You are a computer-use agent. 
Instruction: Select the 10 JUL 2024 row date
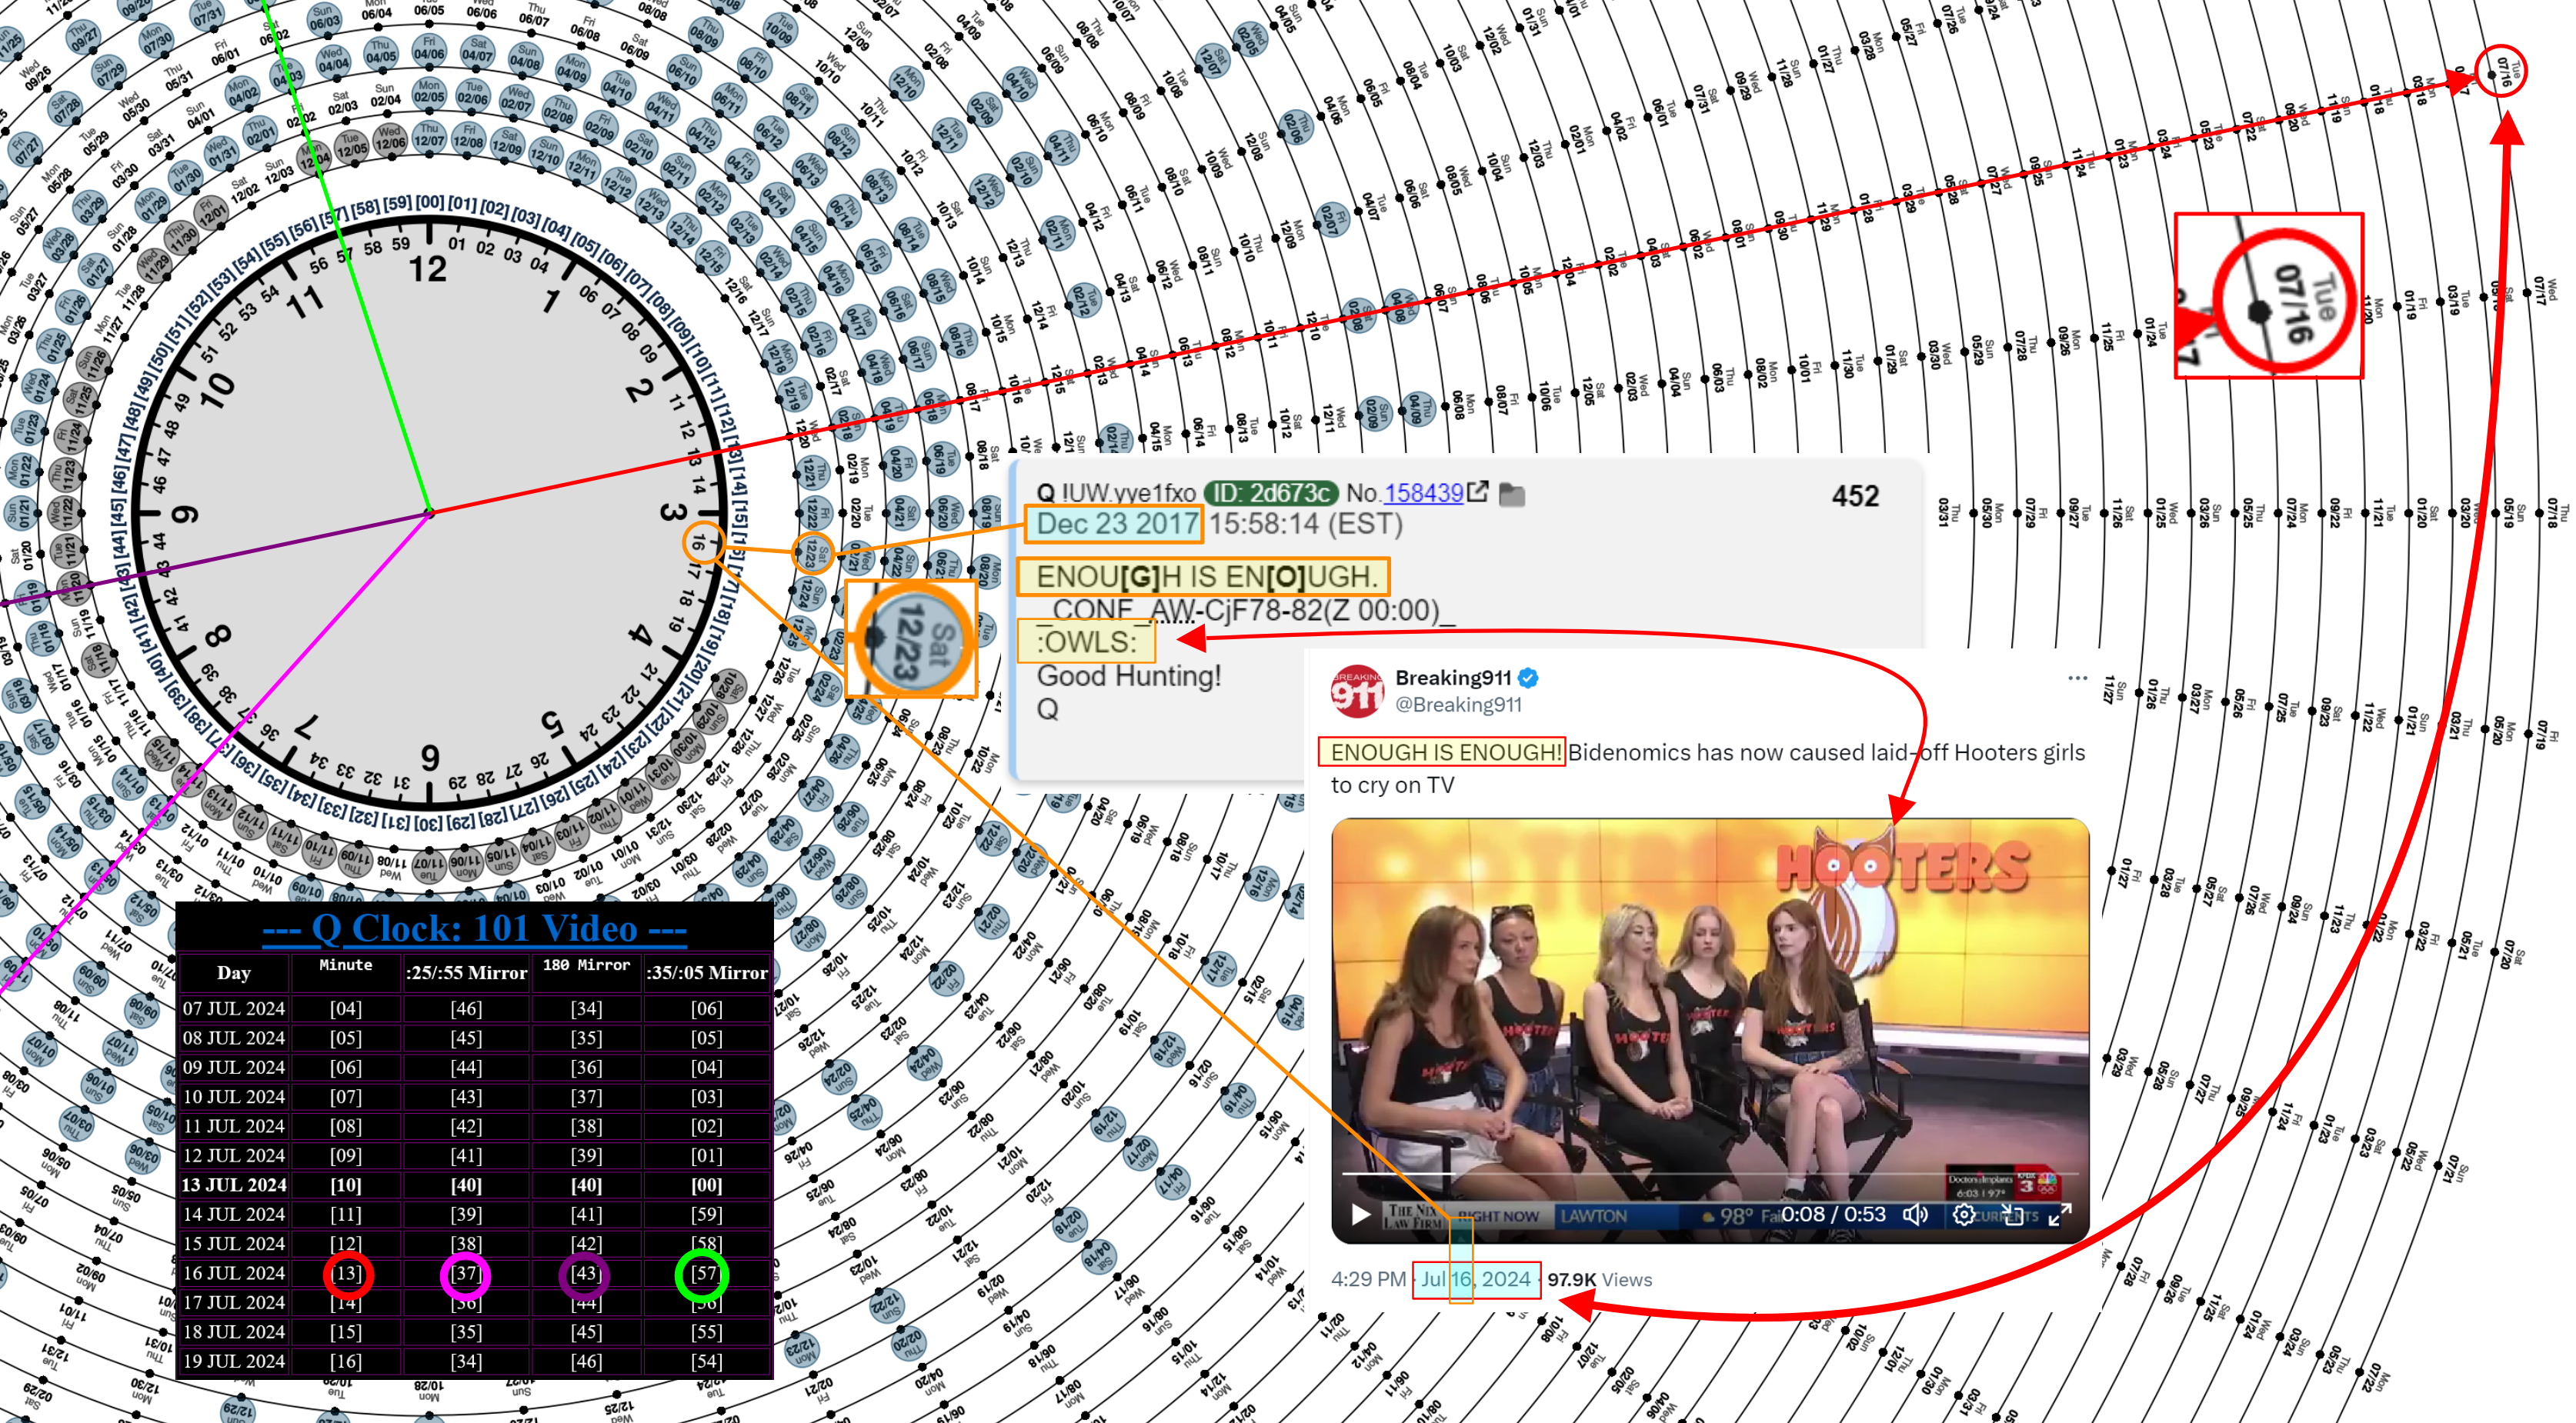click(x=233, y=1097)
